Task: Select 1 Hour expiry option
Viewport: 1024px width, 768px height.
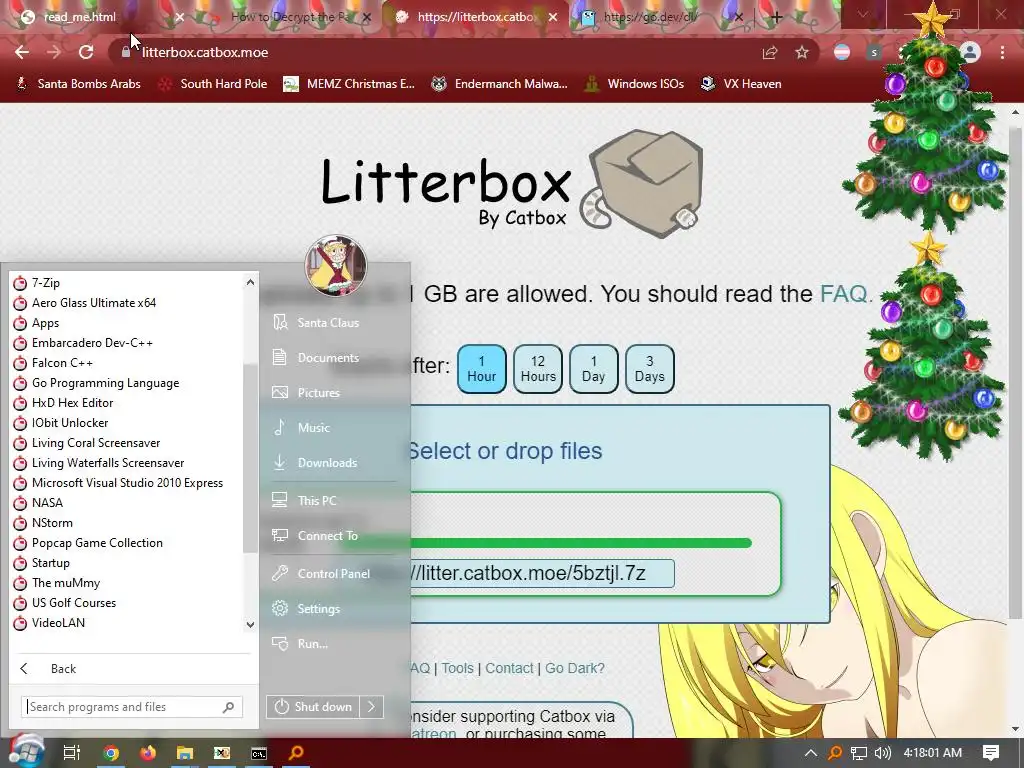Action: tap(482, 369)
